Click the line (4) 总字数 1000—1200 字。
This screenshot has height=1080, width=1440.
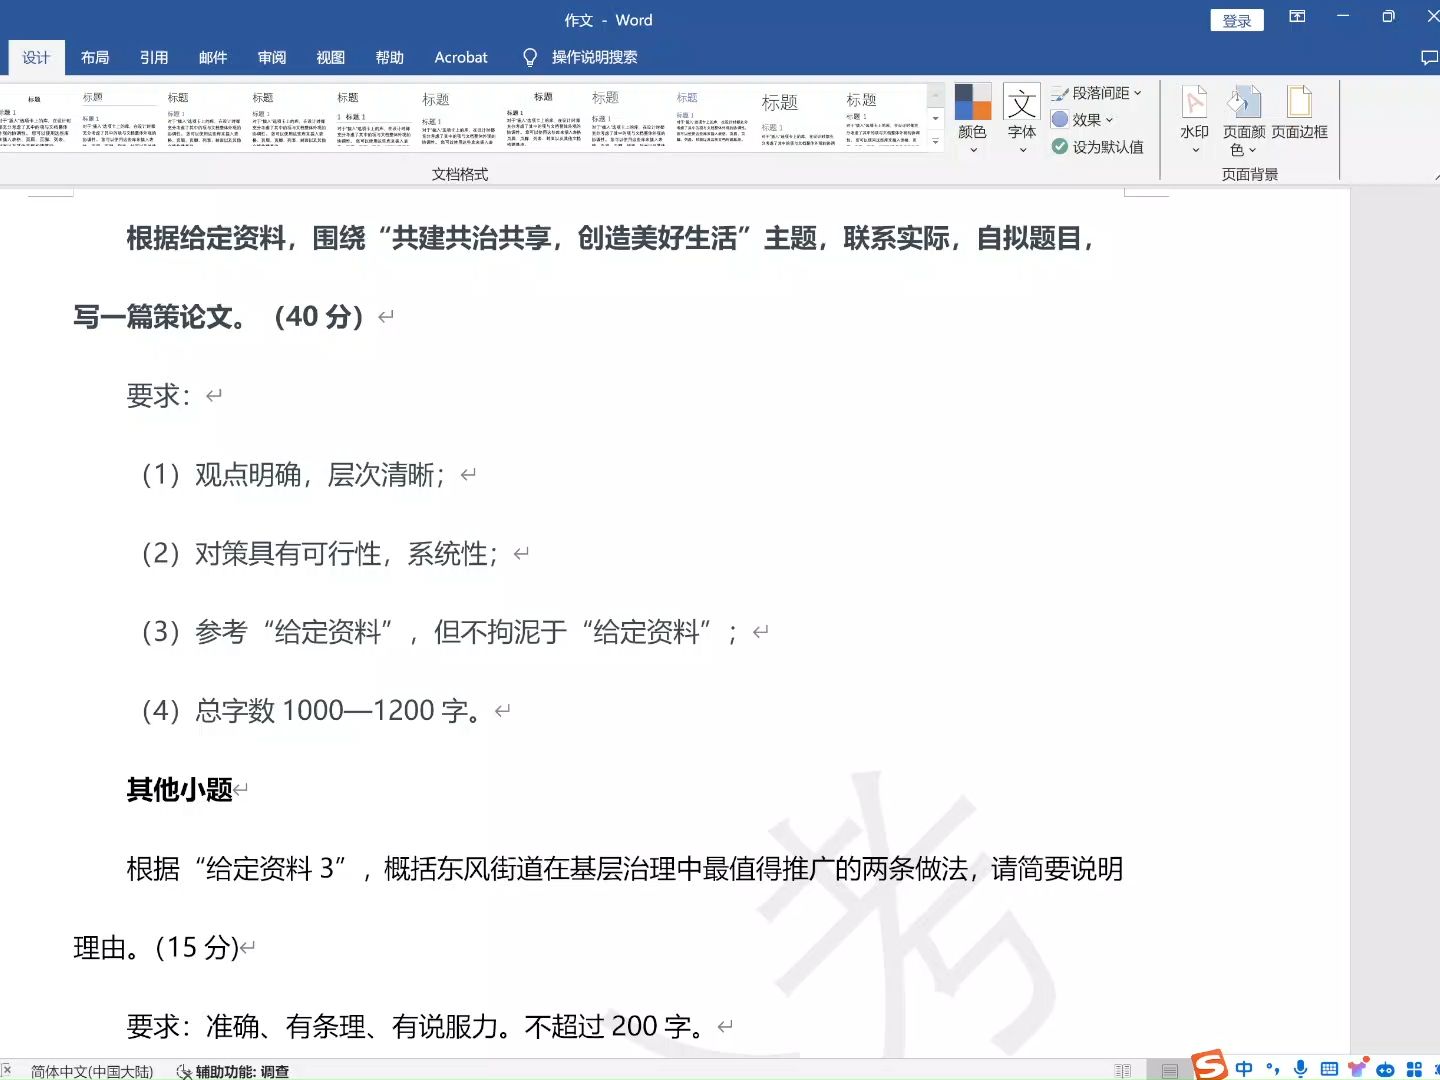pos(311,711)
